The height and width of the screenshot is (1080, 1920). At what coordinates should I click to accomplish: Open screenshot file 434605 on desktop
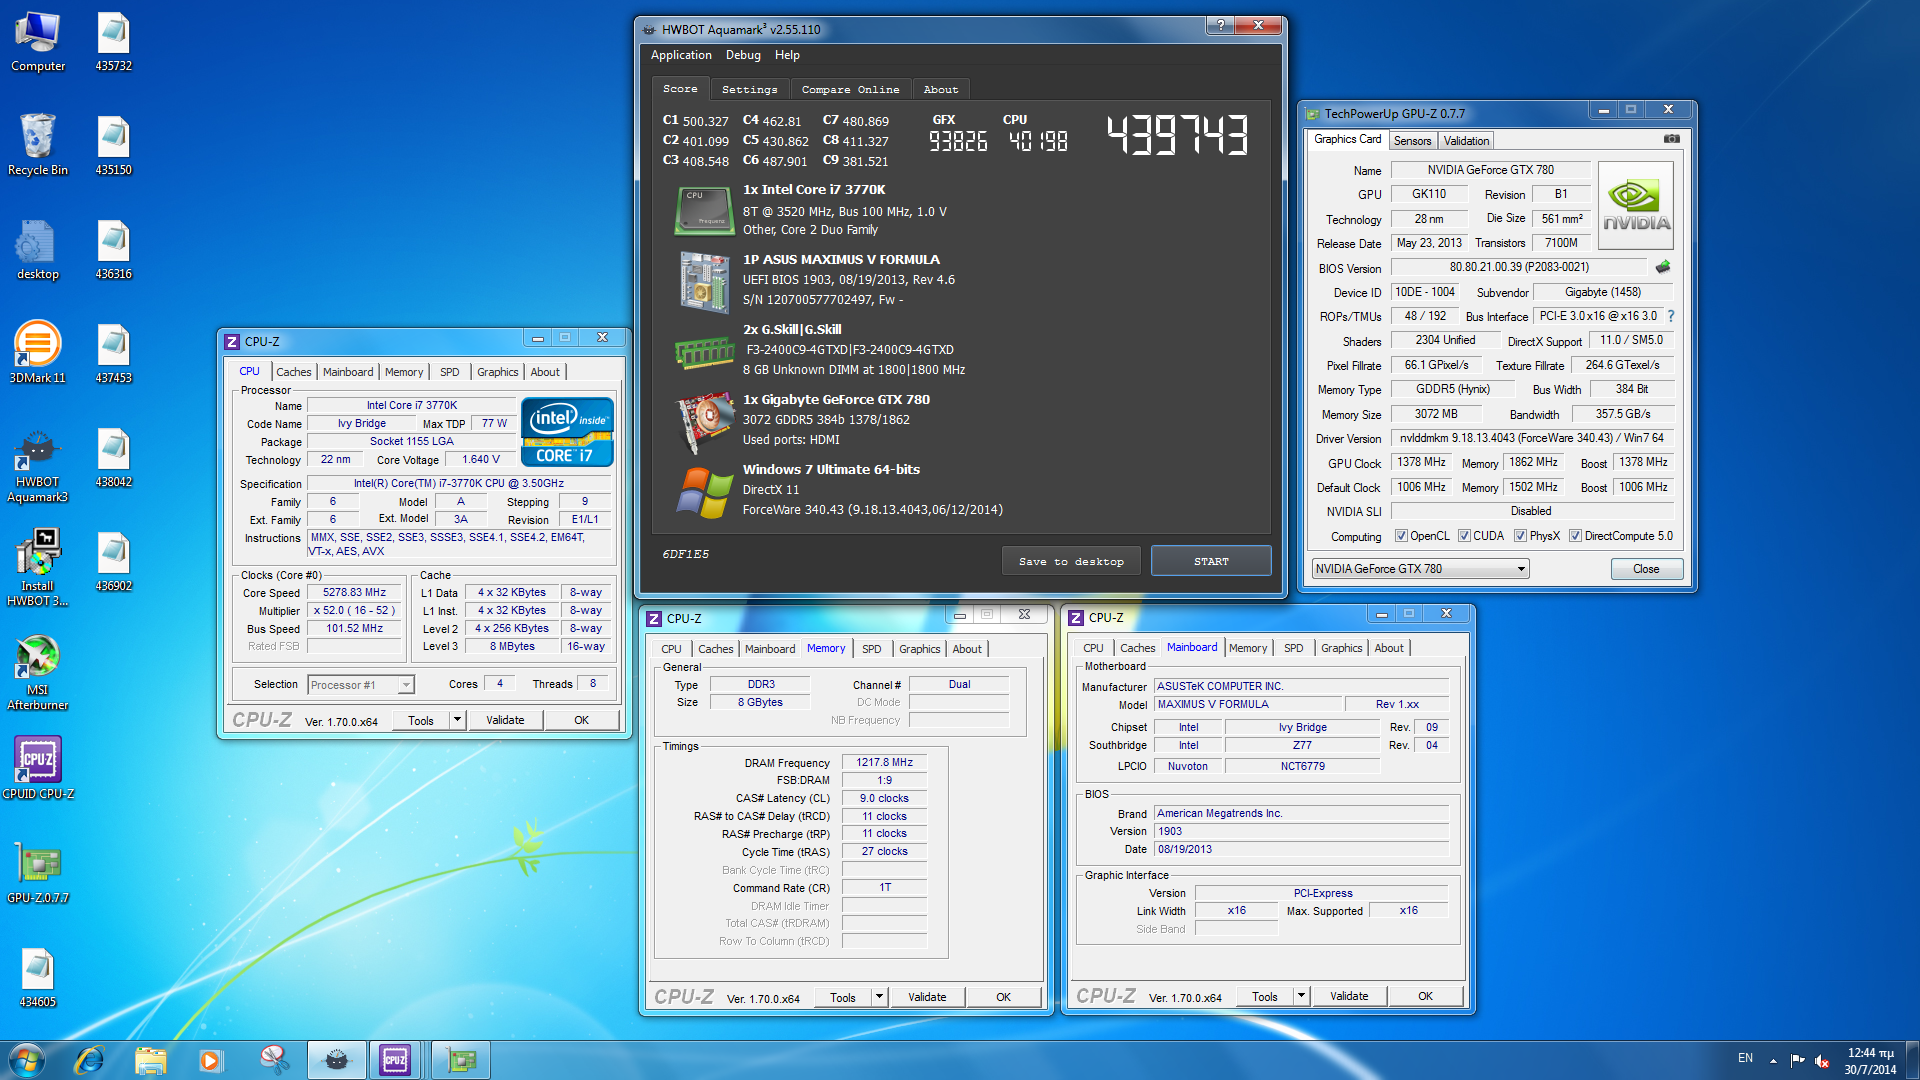[38, 977]
